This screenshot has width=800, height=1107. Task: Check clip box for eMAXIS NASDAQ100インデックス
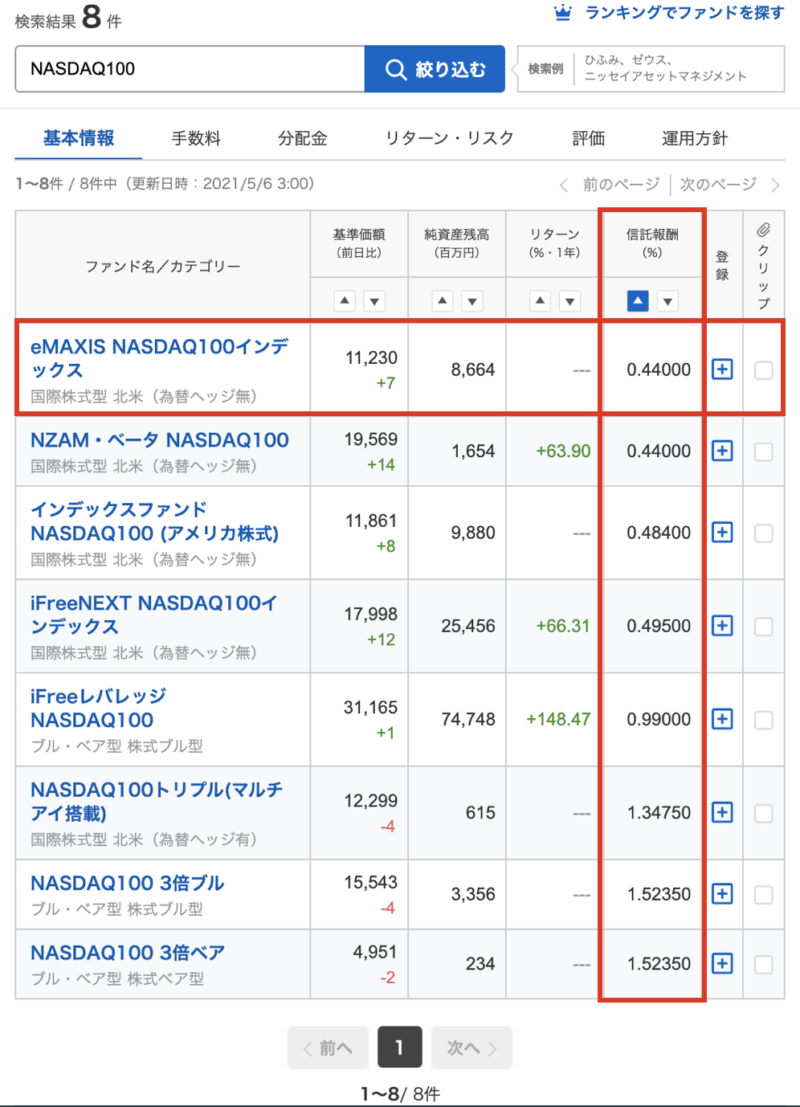pos(763,370)
